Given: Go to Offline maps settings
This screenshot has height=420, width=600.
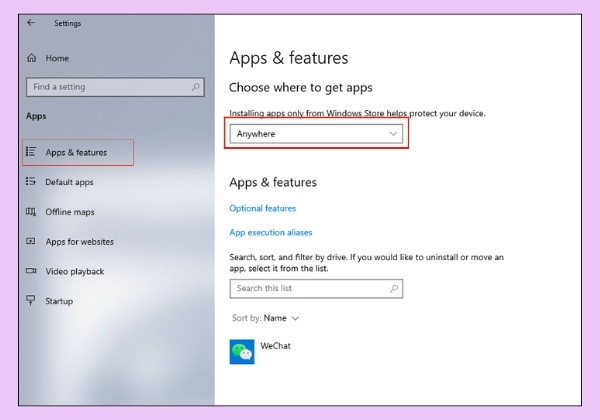Looking at the screenshot, I should (70, 212).
